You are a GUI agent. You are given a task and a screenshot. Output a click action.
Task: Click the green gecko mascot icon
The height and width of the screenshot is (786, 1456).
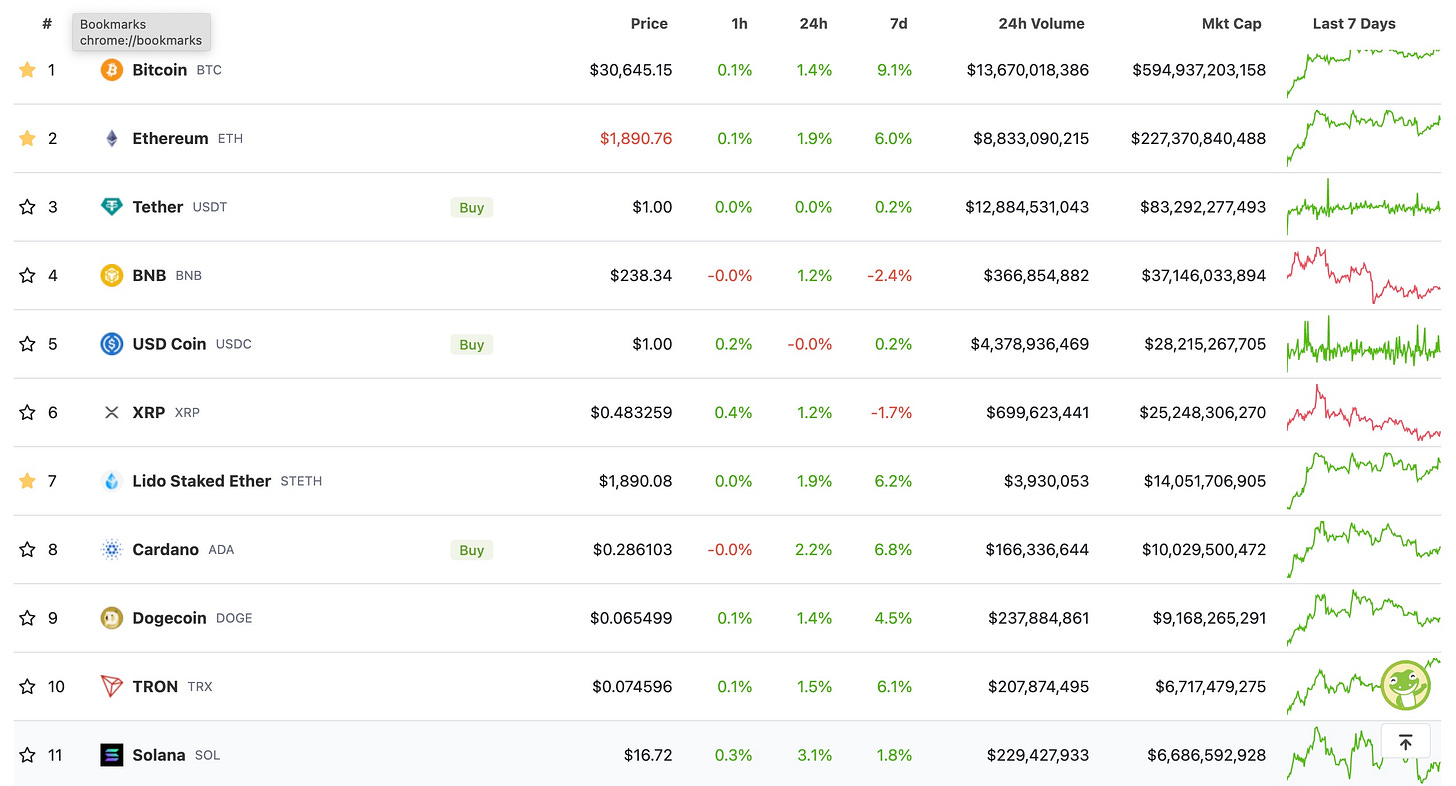pos(1406,685)
